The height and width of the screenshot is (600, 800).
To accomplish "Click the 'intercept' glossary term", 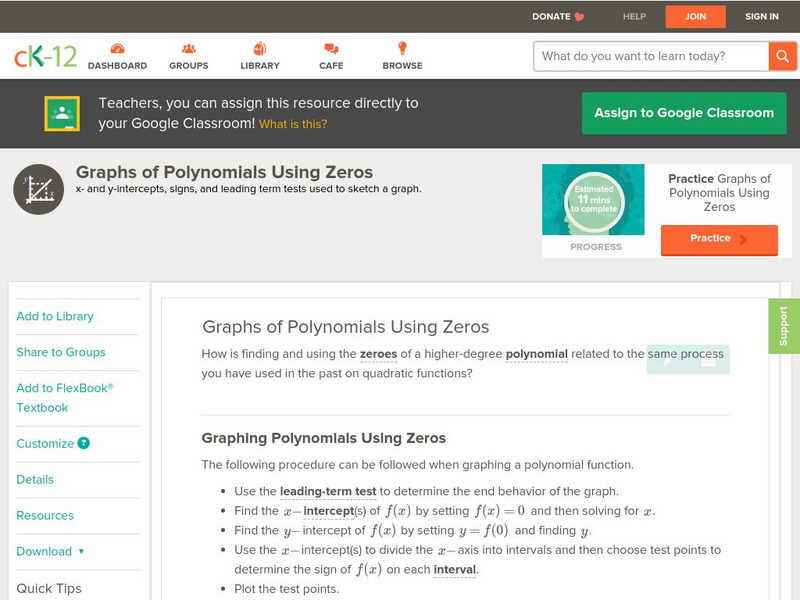I will click(x=329, y=511).
